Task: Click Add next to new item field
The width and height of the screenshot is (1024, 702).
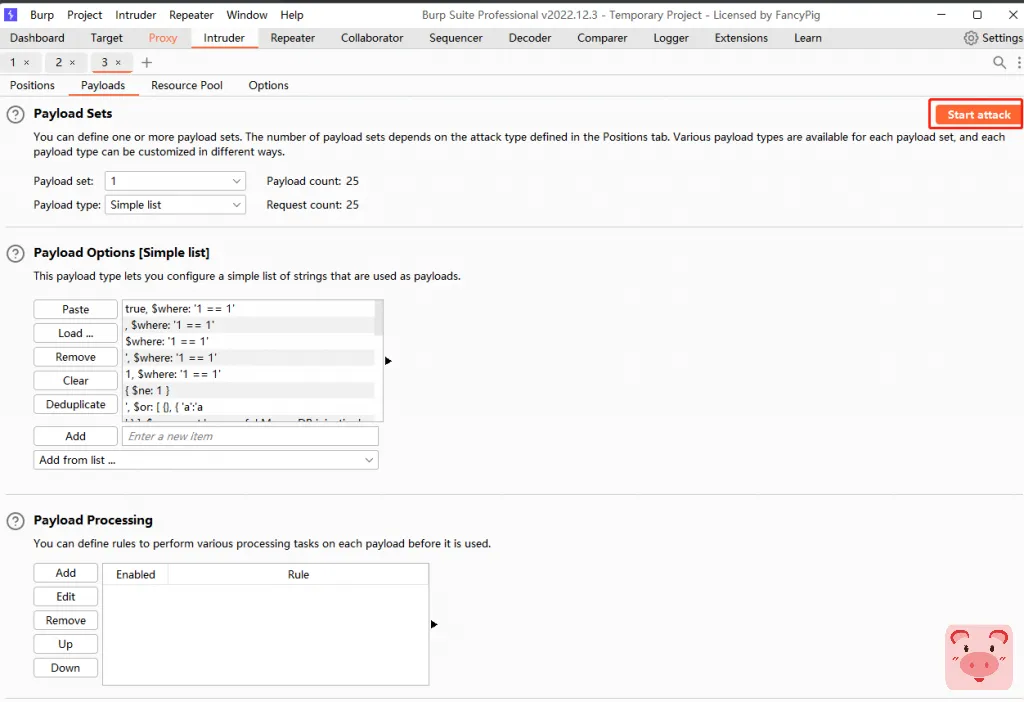Action: point(76,436)
